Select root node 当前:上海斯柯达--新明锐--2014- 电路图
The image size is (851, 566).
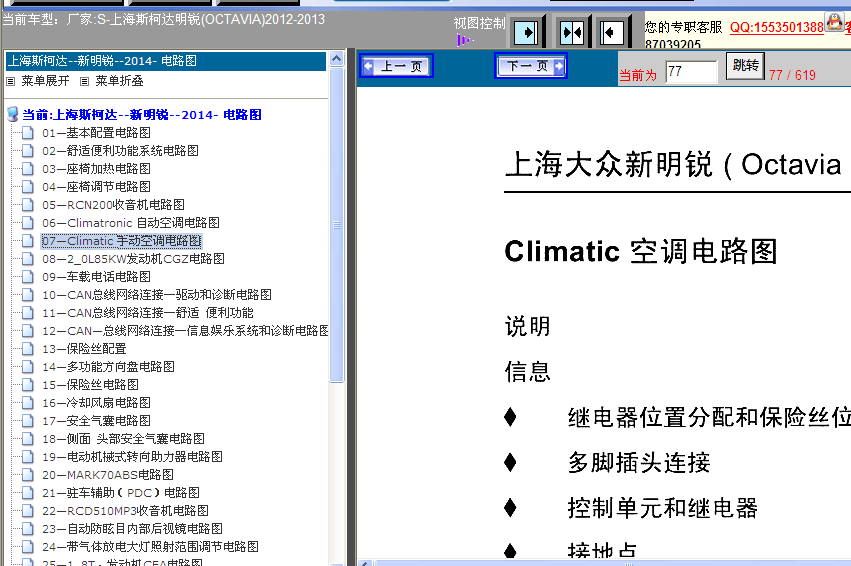142,115
